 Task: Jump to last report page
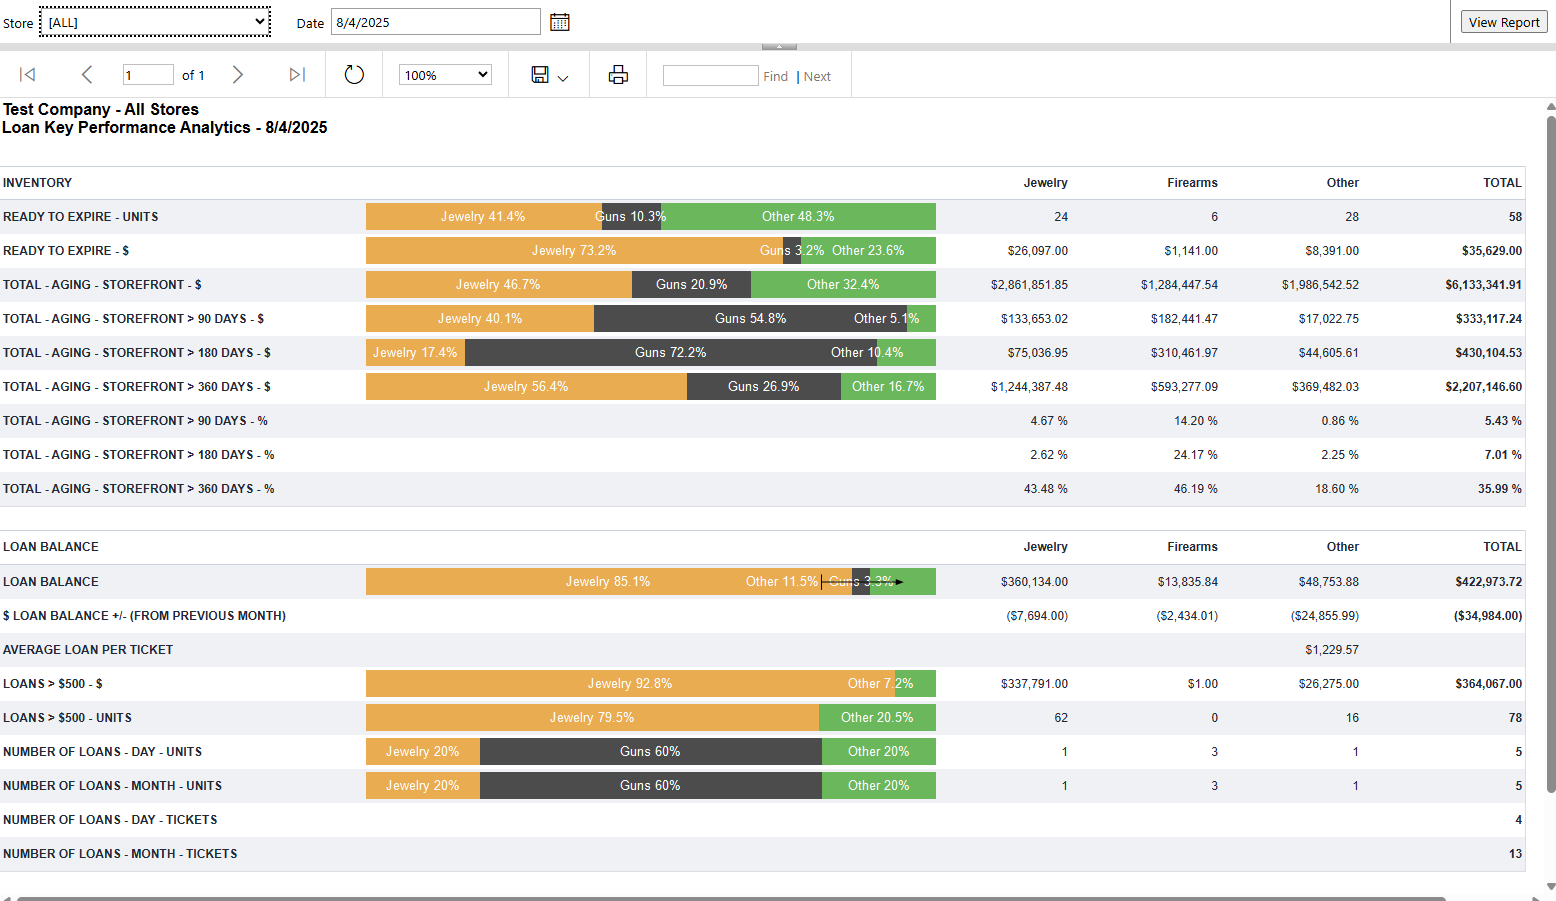[x=297, y=75]
